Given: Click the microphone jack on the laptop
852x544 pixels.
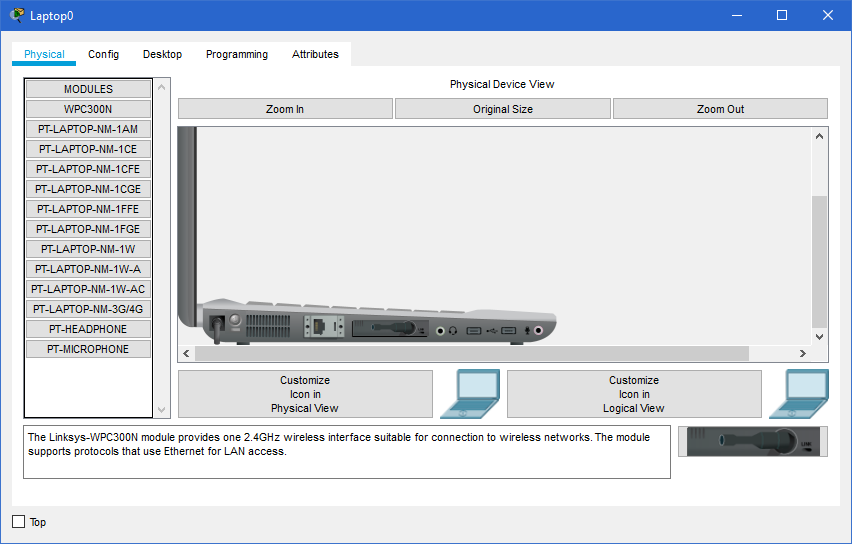Looking at the screenshot, I should click(x=538, y=330).
